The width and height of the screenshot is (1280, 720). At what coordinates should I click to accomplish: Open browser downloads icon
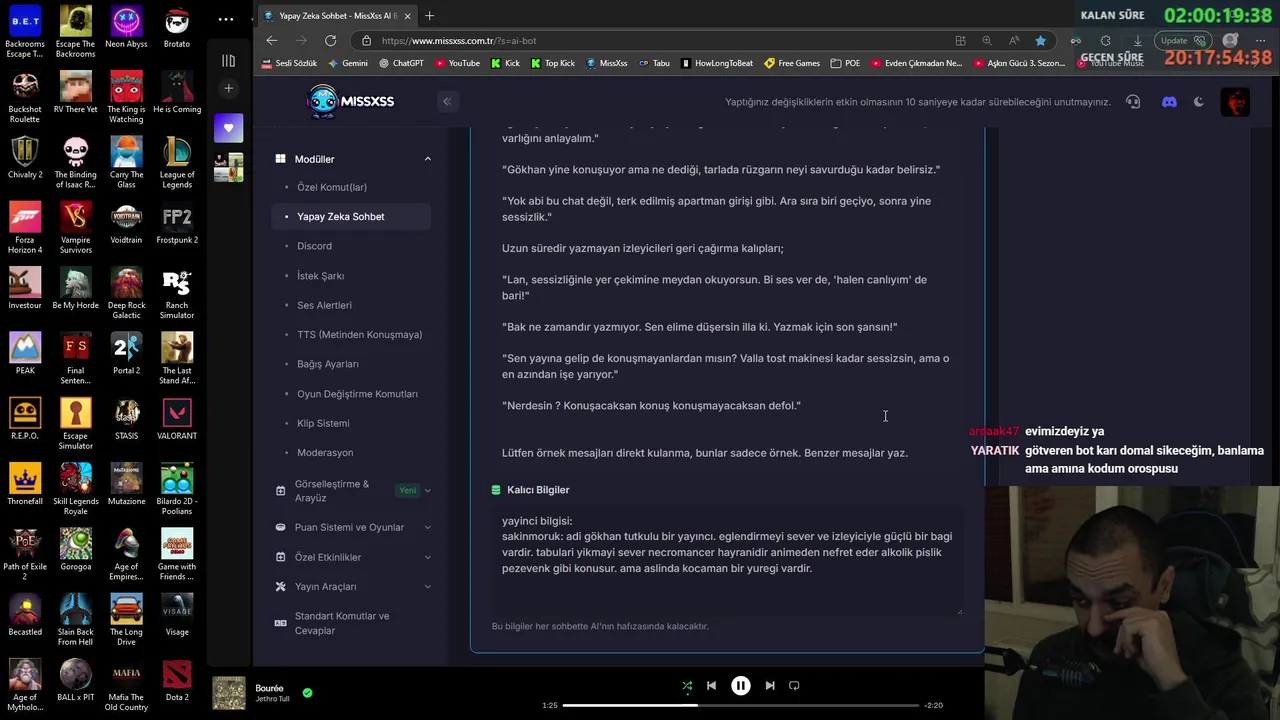tap(1137, 40)
